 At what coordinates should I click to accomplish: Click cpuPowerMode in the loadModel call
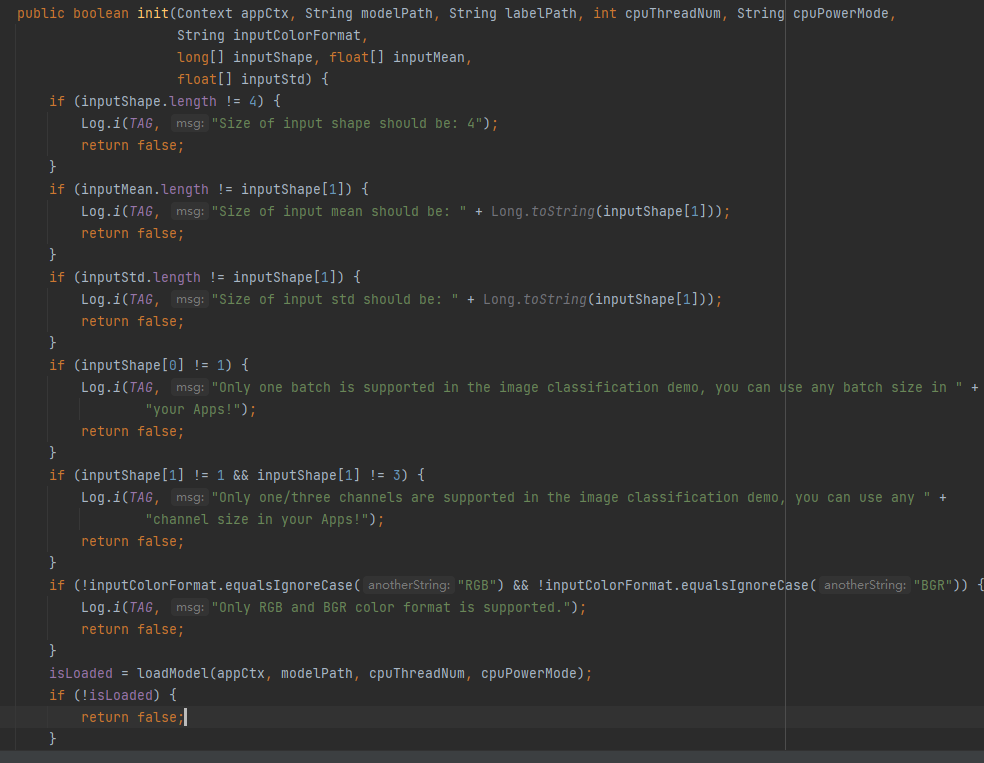(528, 673)
